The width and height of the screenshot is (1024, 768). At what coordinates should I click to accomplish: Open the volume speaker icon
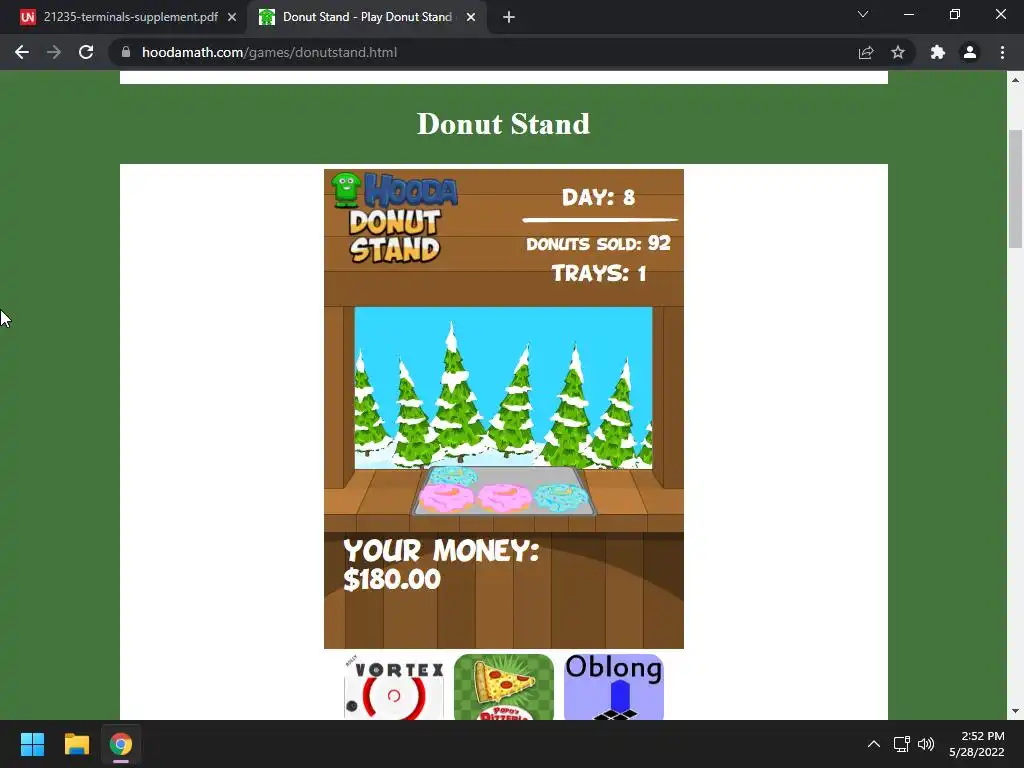point(926,744)
